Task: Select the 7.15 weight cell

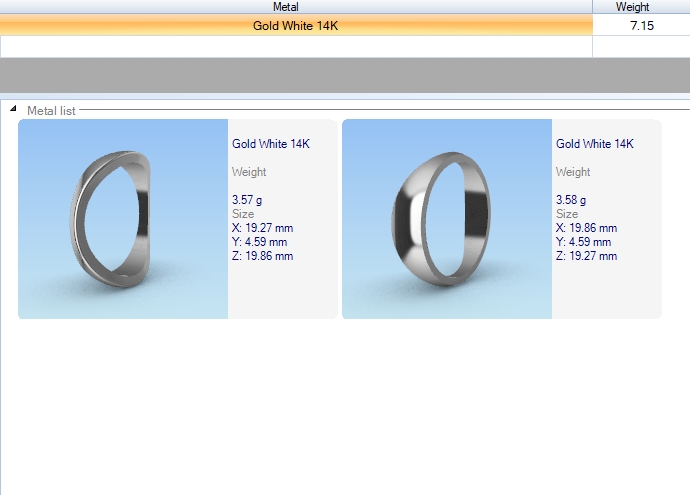Action: click(x=641, y=25)
